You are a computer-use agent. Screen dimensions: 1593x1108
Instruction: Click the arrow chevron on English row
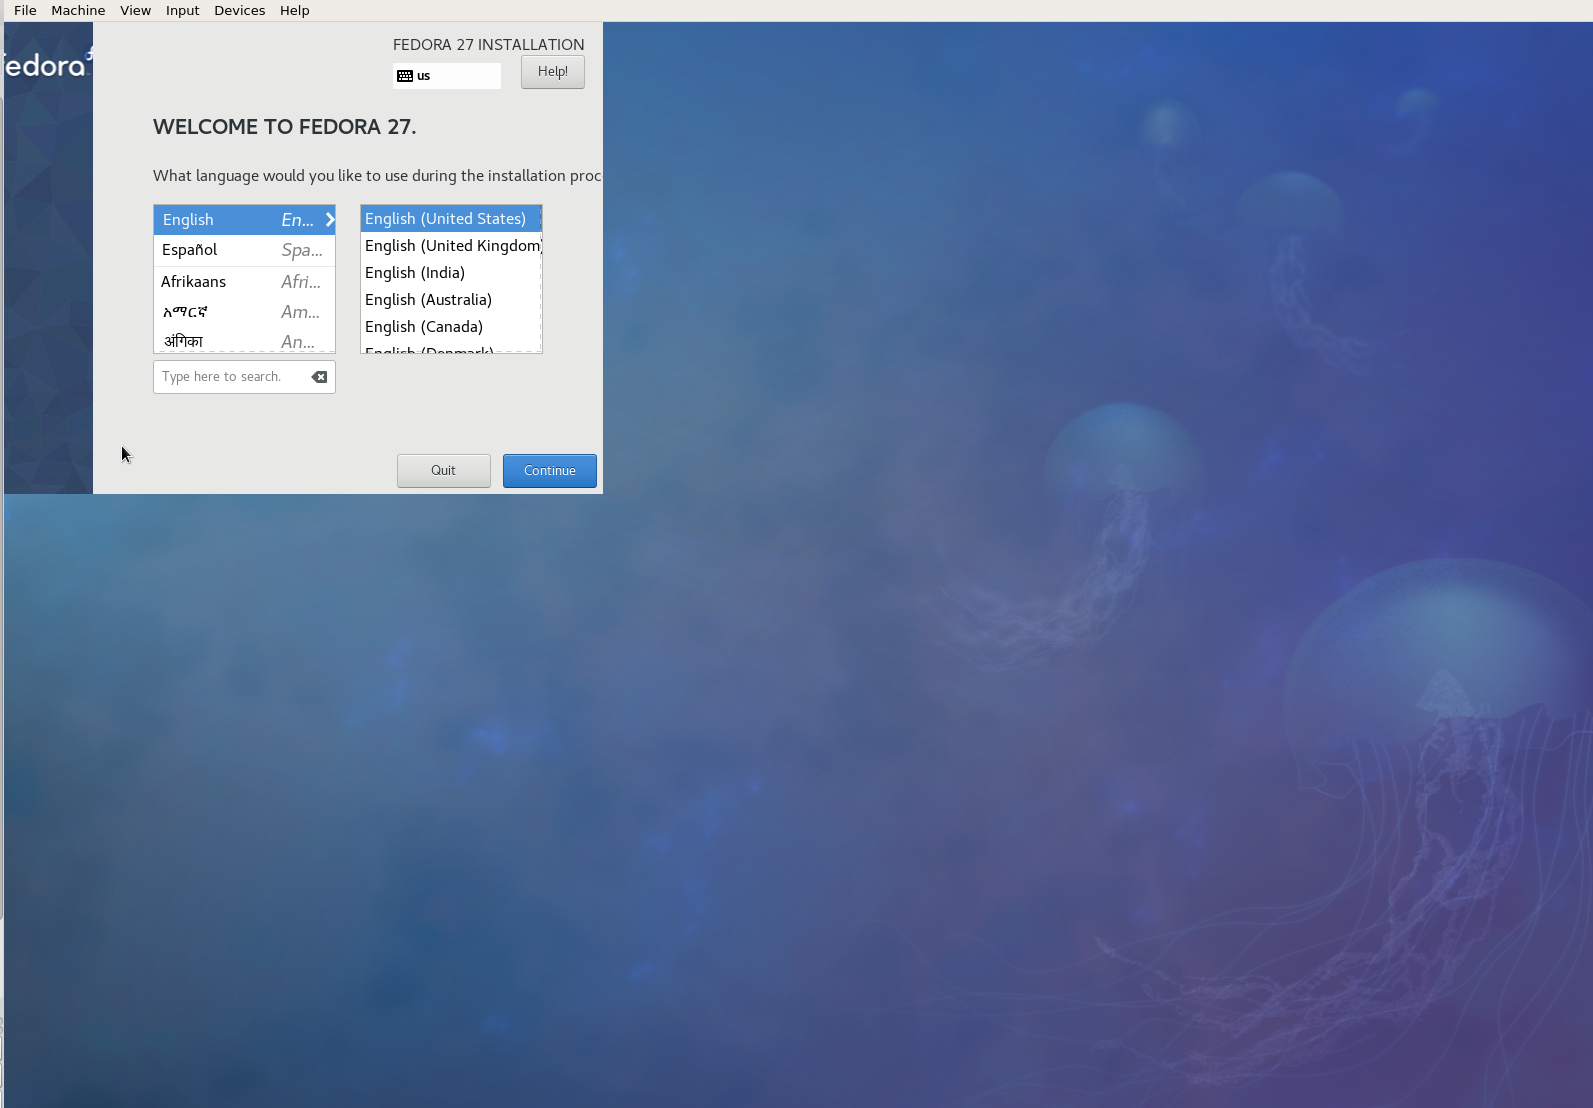329,220
